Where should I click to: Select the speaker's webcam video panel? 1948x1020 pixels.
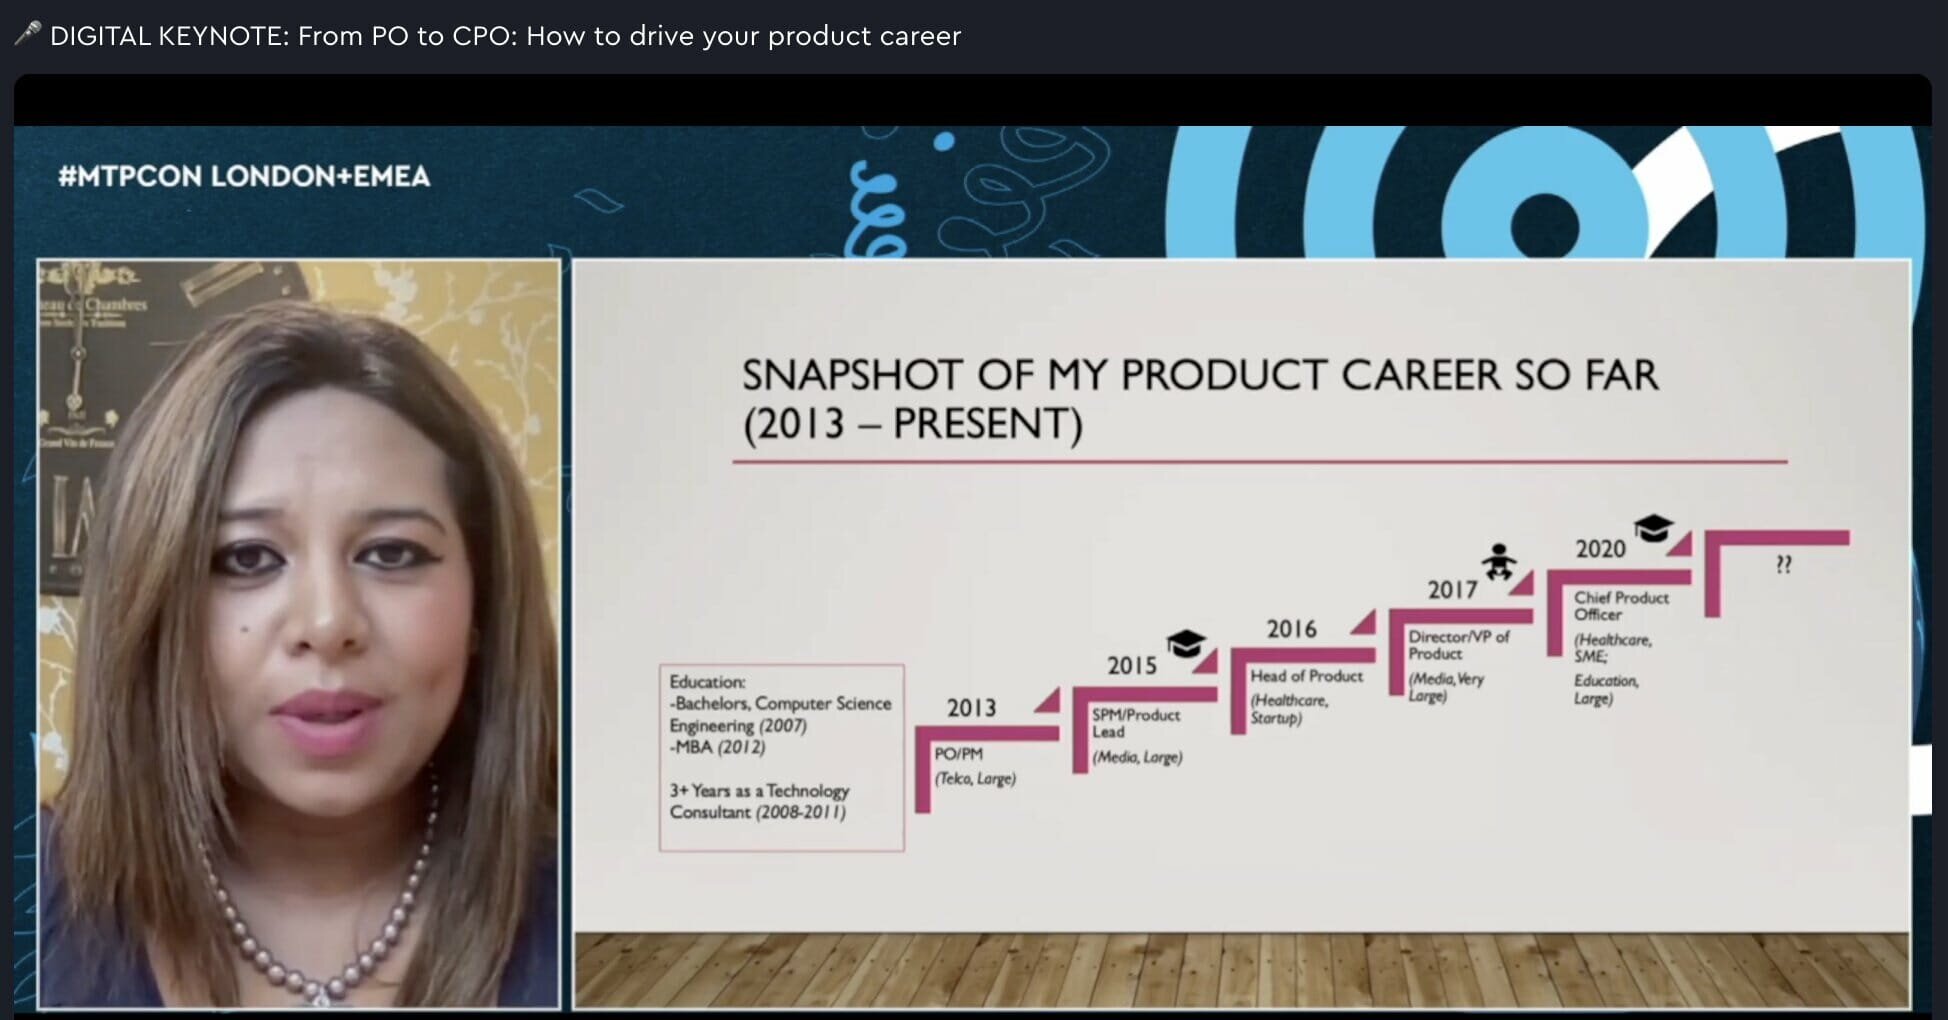298,634
